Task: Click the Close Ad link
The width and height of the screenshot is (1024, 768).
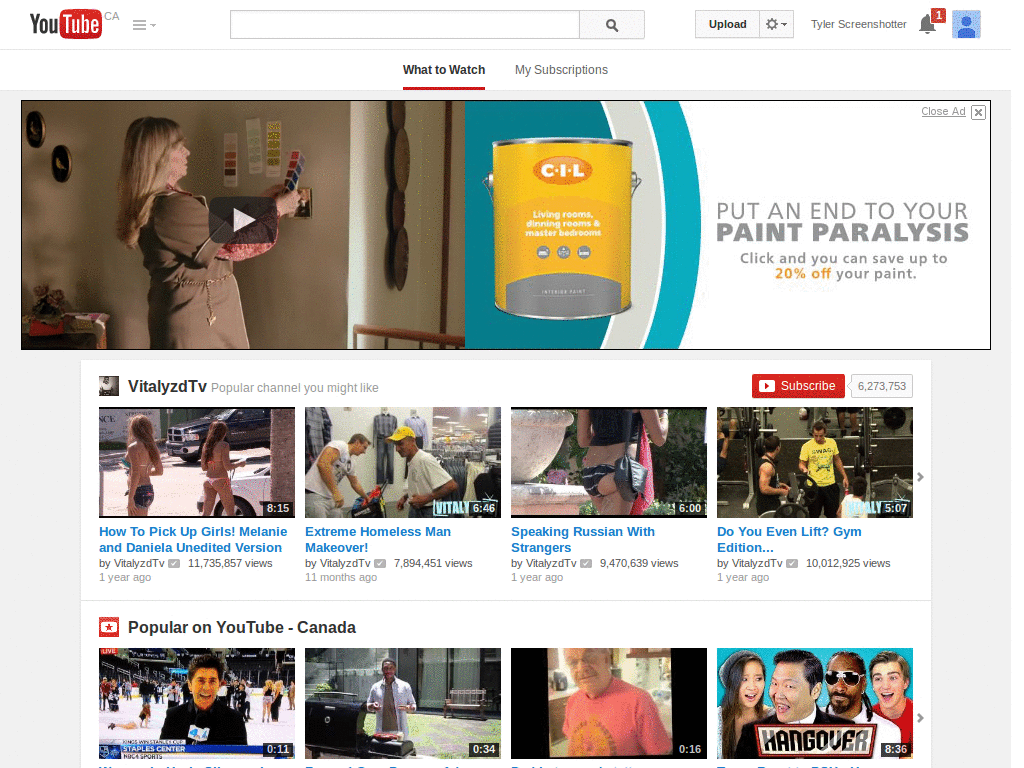Action: pyautogui.click(x=943, y=112)
